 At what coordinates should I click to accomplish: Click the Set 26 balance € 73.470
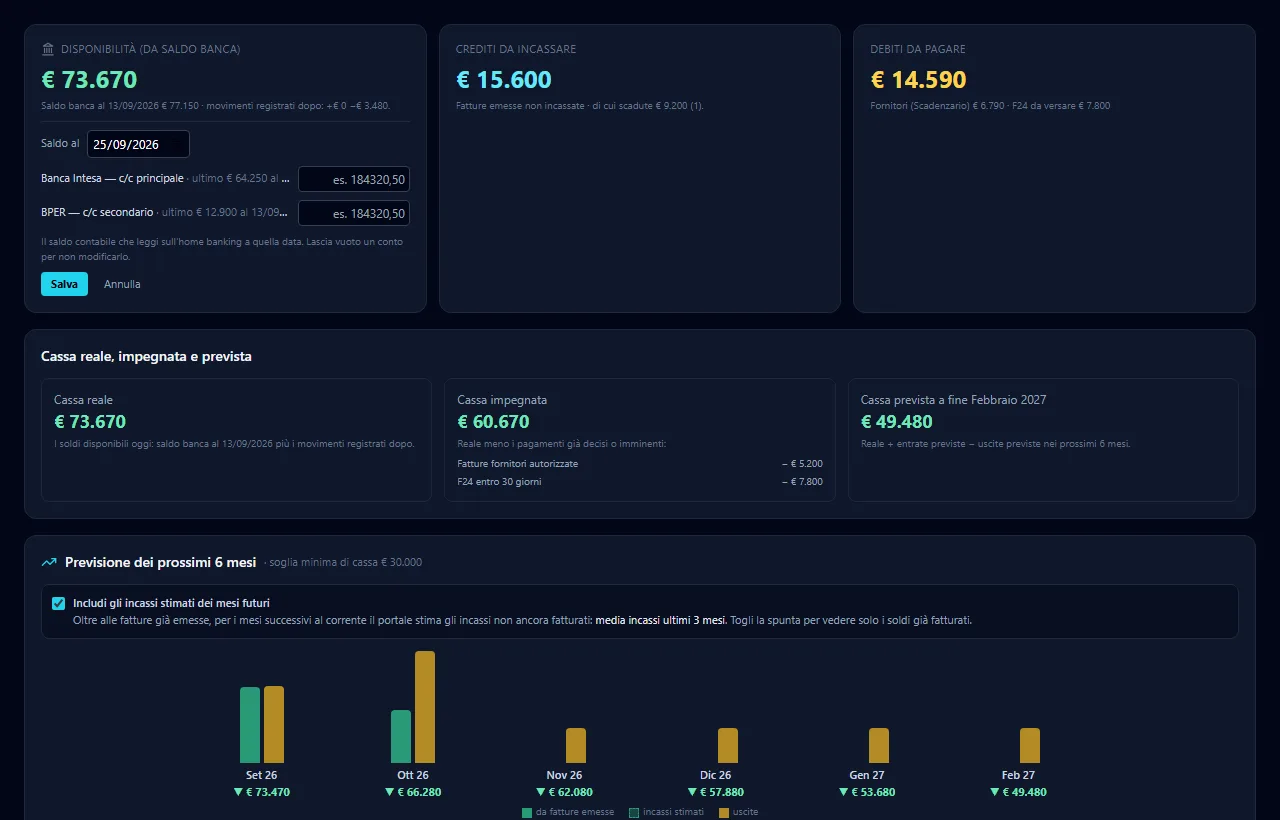(262, 792)
